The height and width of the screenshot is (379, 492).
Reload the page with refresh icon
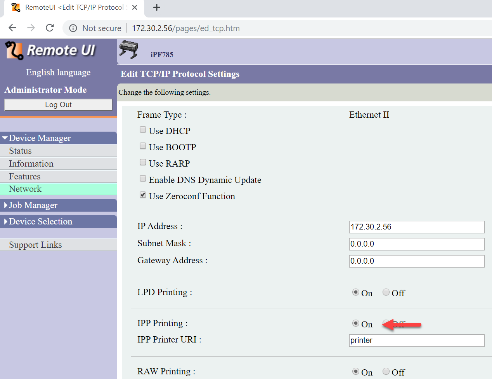pos(50,28)
